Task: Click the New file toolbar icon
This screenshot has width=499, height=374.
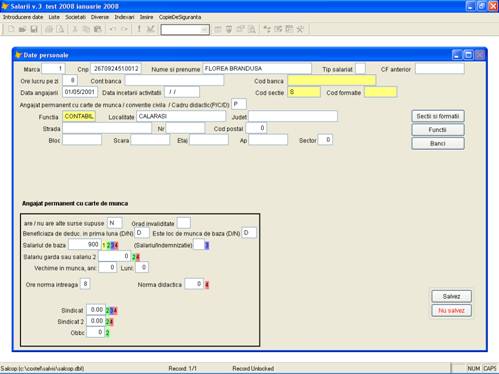Action: coord(11,29)
